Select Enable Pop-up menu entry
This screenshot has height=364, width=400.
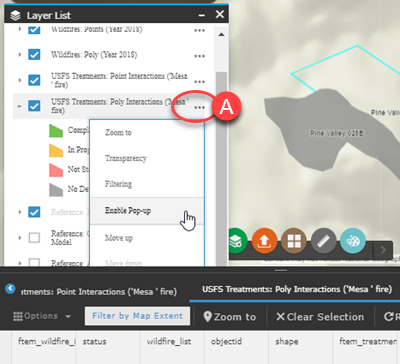coord(147,211)
